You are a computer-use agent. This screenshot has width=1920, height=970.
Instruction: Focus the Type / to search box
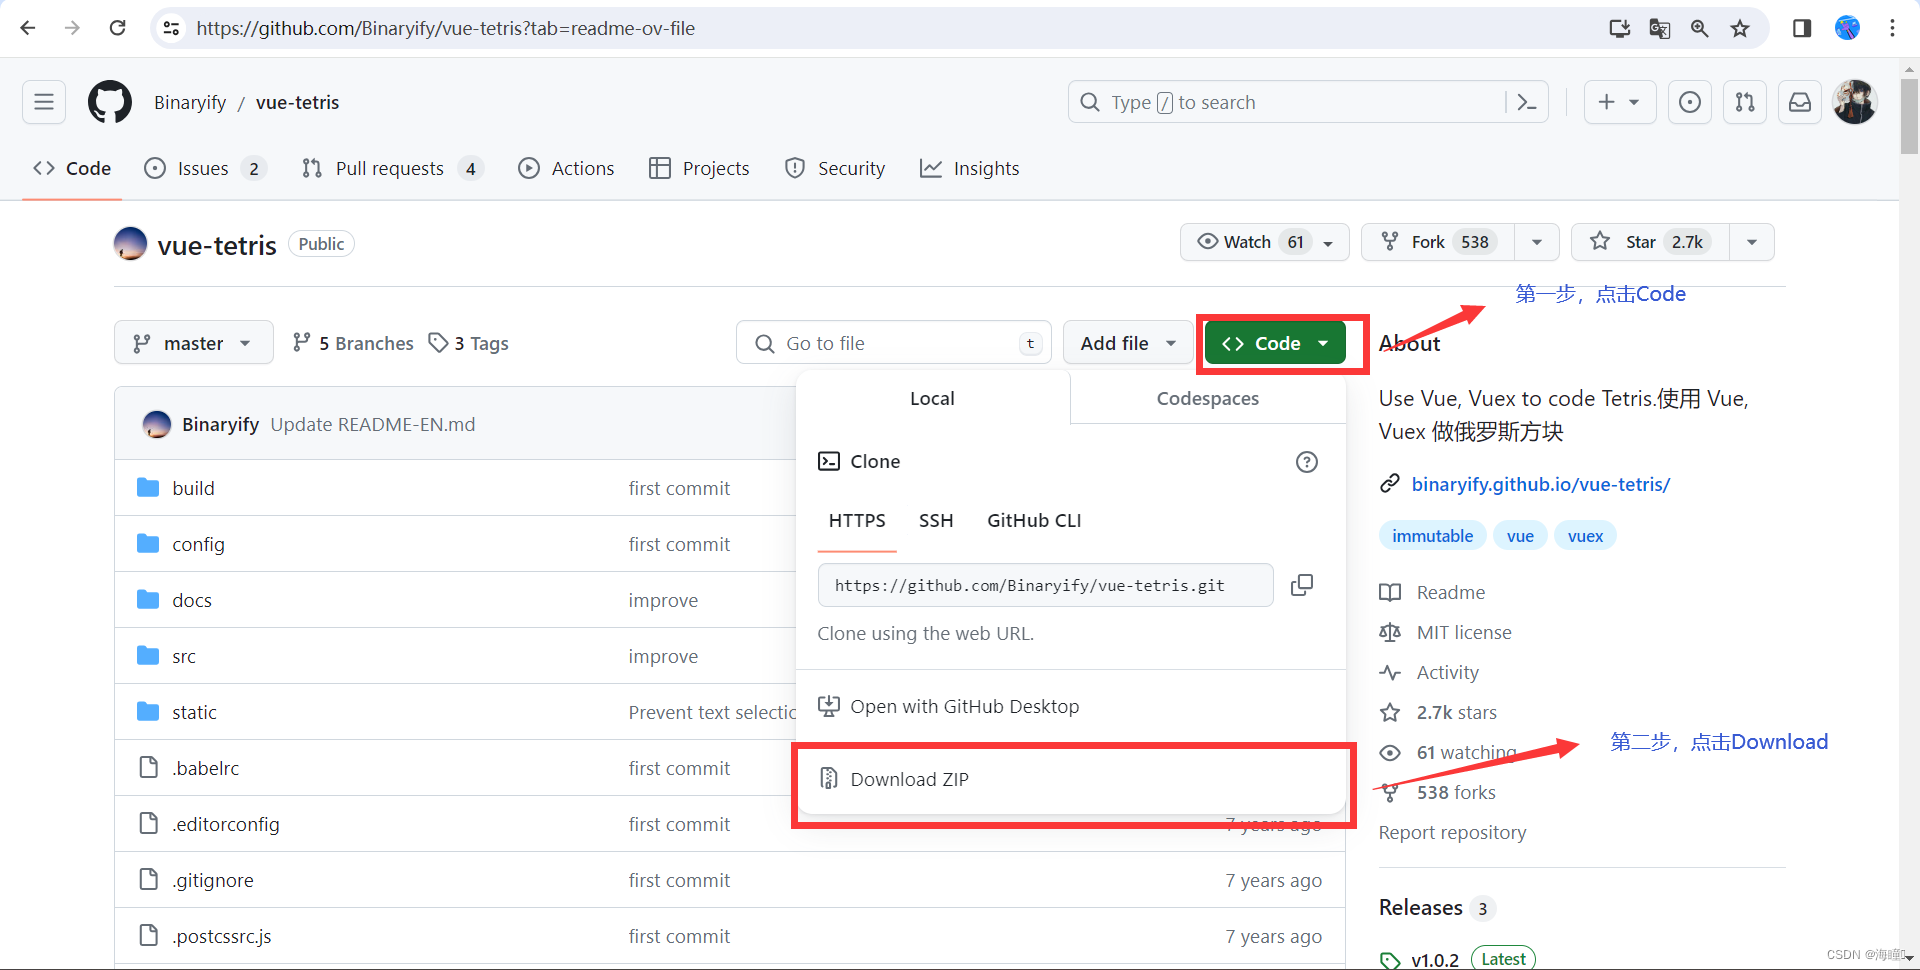(1290, 102)
